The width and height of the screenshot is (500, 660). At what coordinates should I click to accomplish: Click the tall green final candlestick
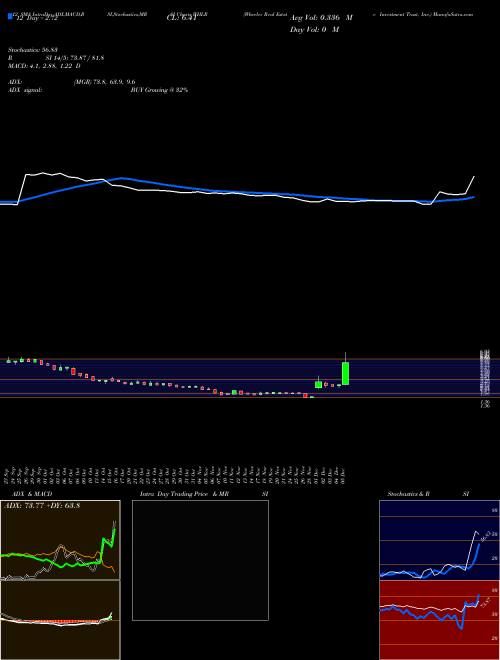pos(346,373)
